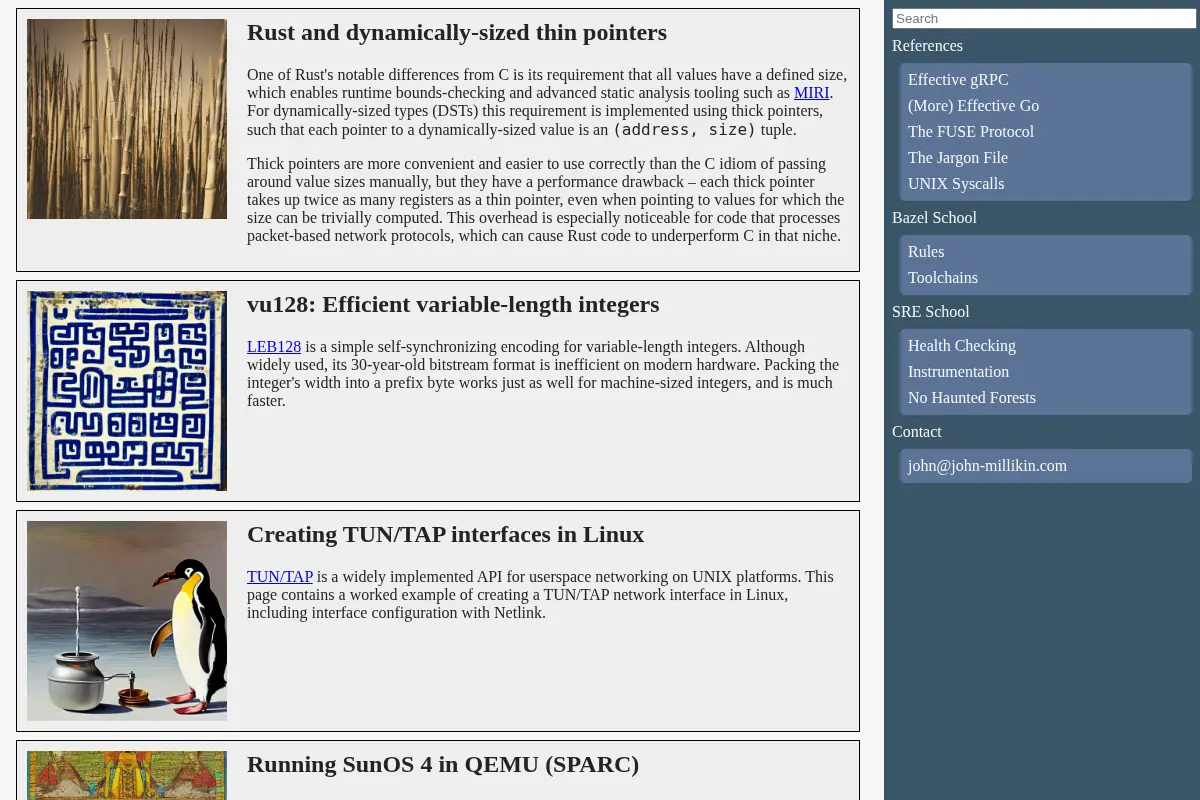Open Bazel School Rules page
The image size is (1200, 800).
coord(926,252)
